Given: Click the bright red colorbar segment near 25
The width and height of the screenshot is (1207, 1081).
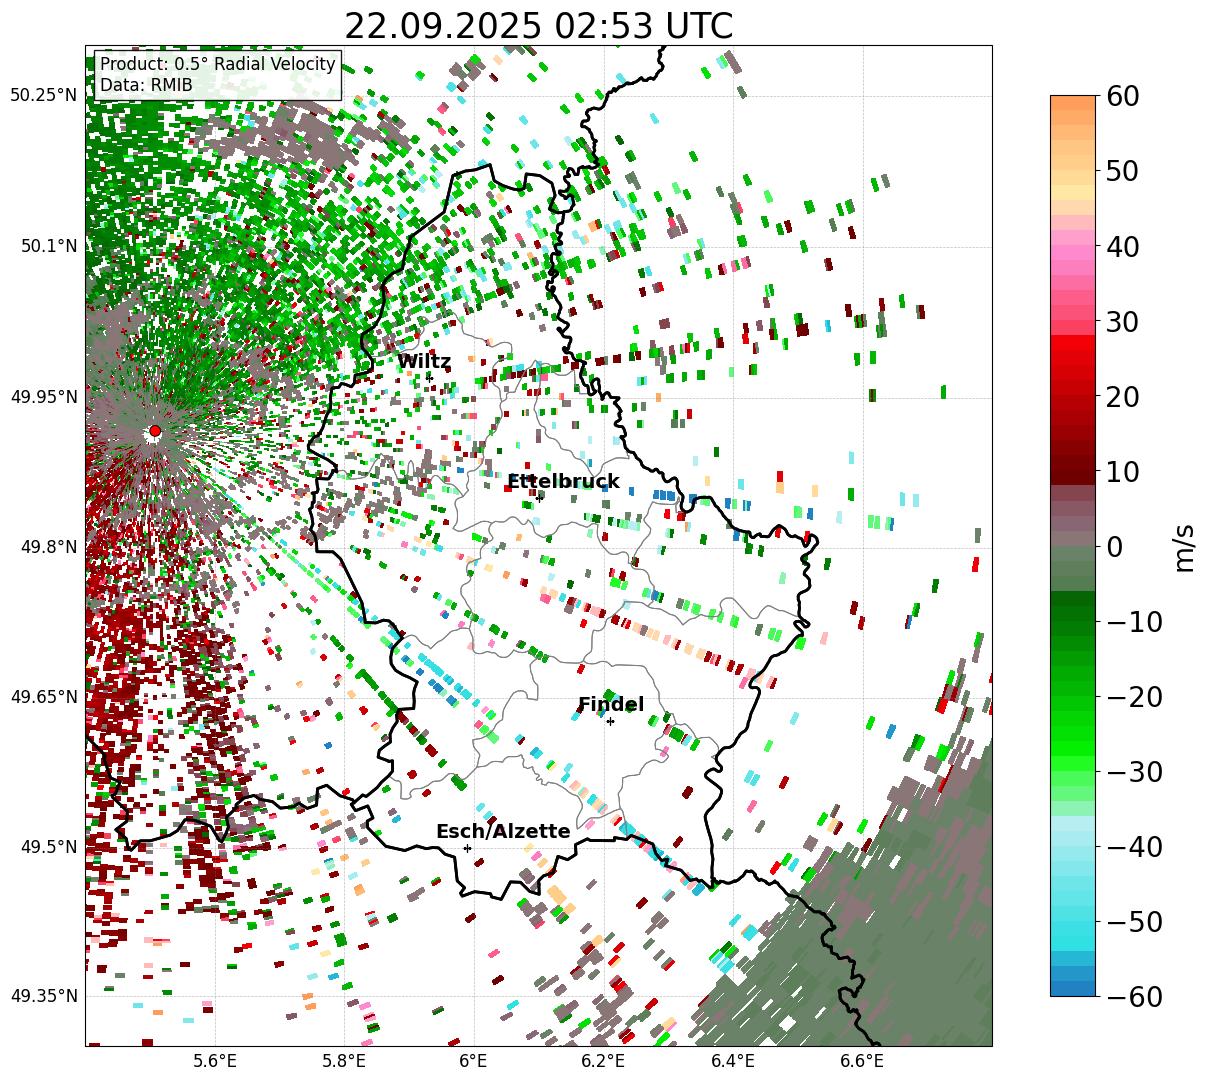Looking at the screenshot, I should click(x=1073, y=359).
